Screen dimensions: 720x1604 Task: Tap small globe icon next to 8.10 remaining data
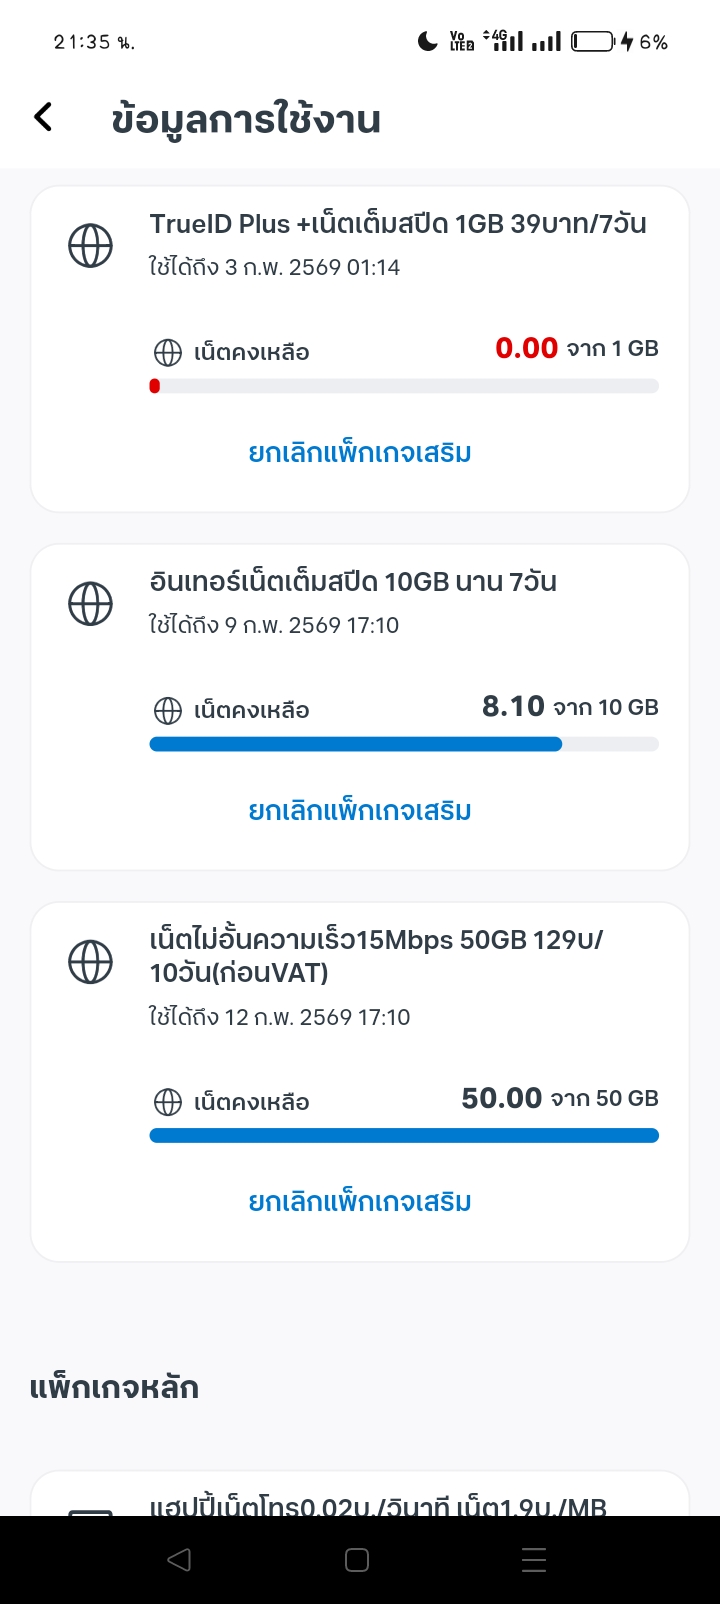(167, 711)
